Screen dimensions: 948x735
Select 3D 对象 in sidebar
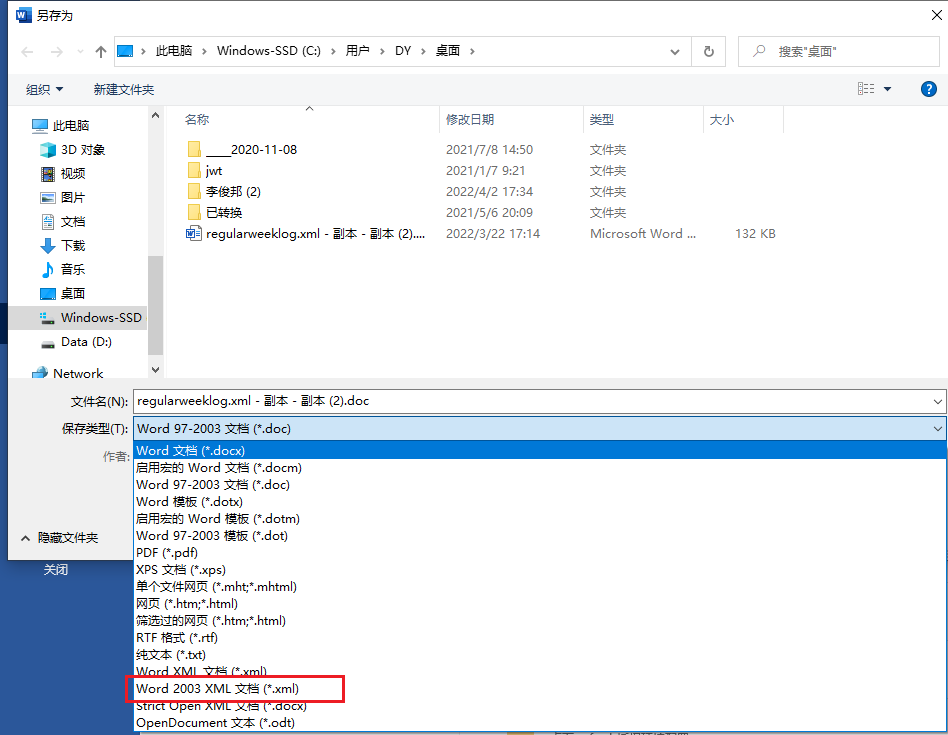[73, 149]
